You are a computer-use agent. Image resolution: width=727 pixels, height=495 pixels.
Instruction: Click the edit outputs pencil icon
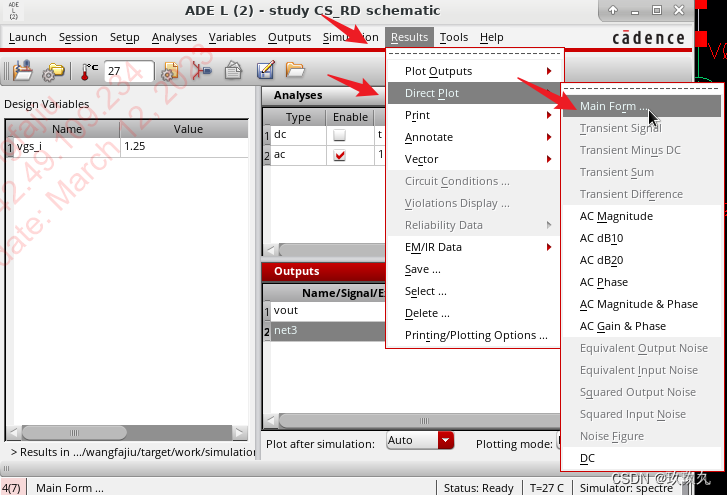(x=266, y=70)
